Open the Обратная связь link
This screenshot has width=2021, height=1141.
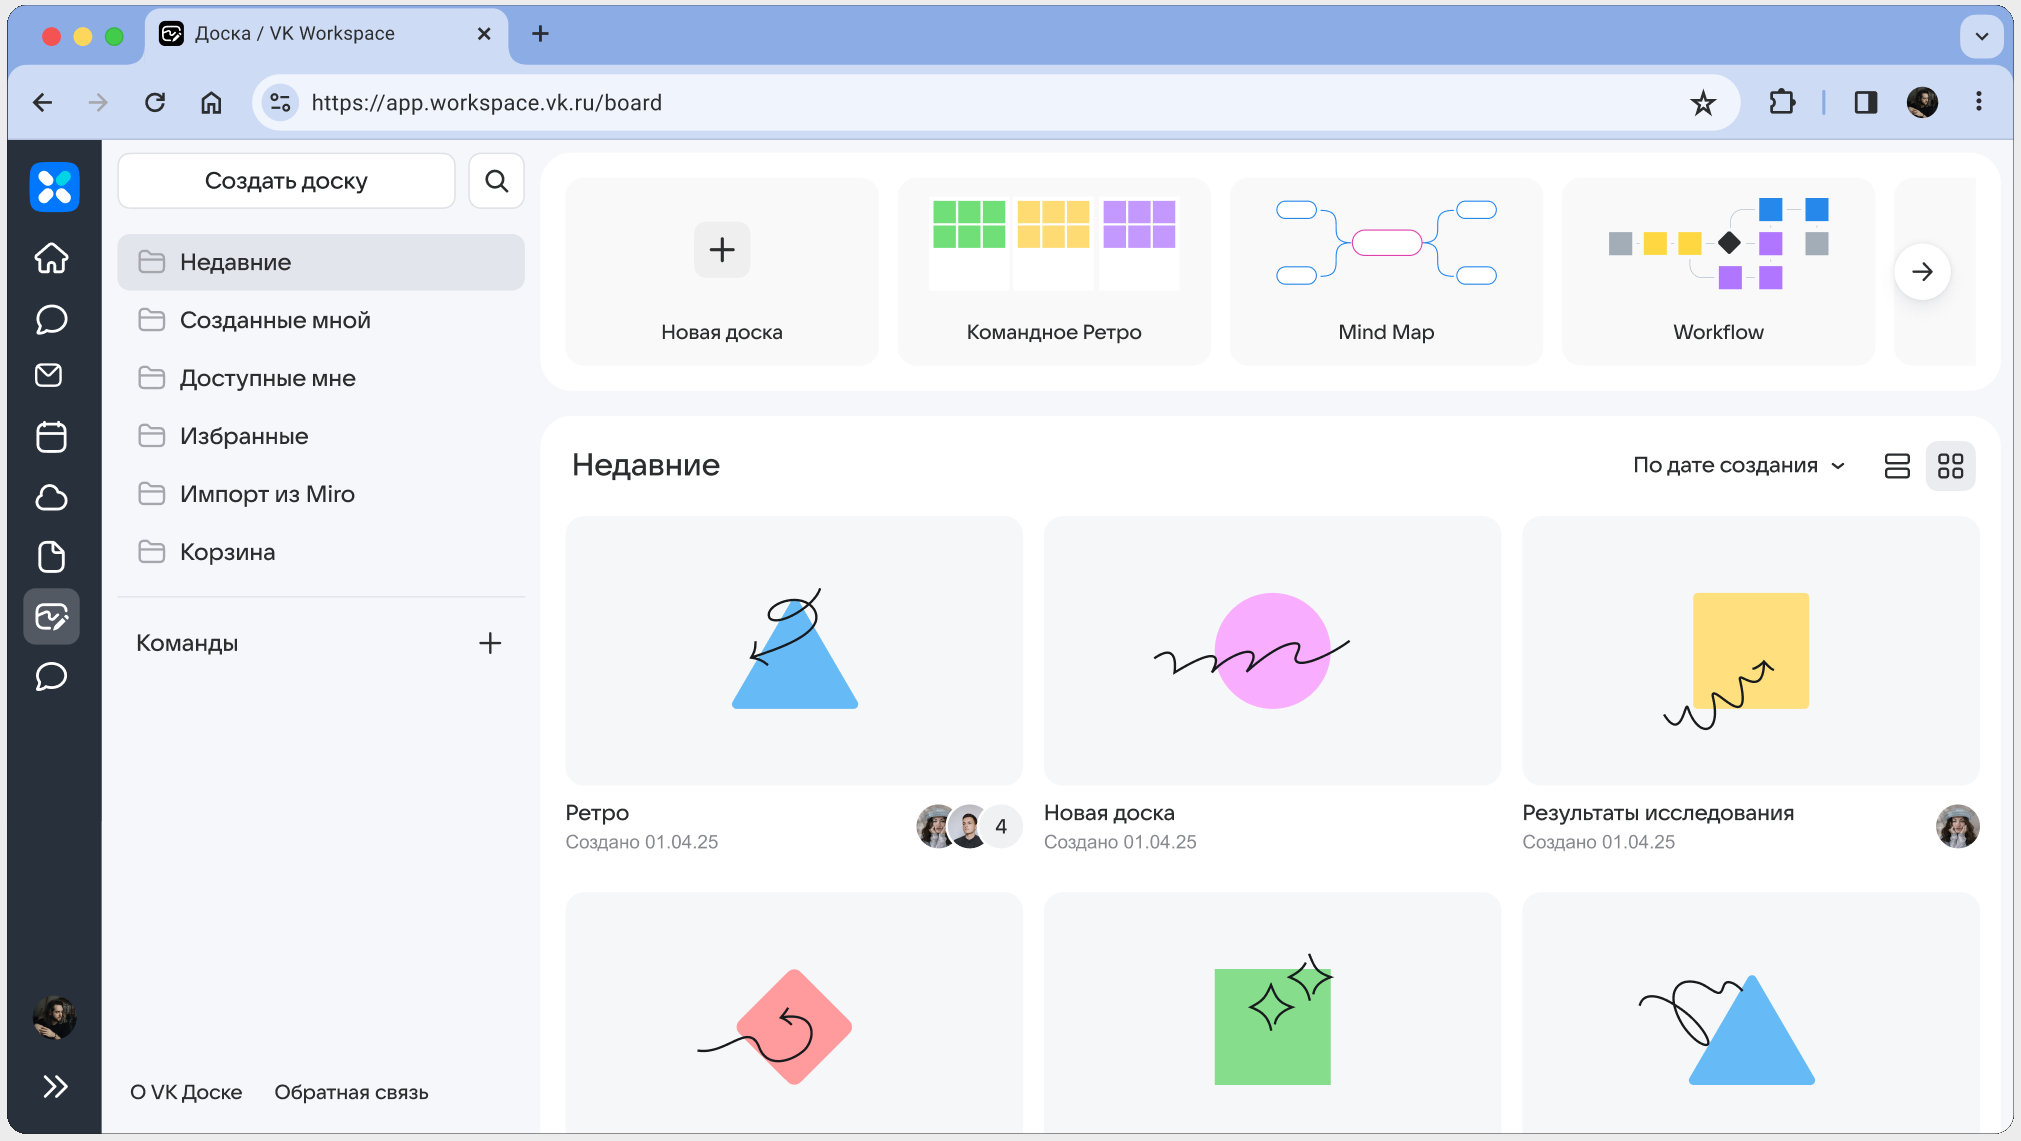[351, 1092]
